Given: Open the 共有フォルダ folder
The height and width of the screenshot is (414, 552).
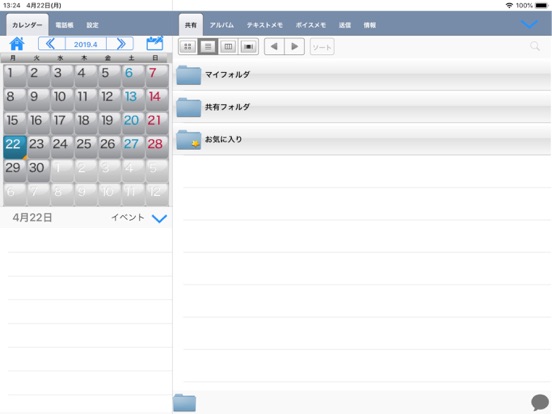Looking at the screenshot, I should tap(363, 107).
